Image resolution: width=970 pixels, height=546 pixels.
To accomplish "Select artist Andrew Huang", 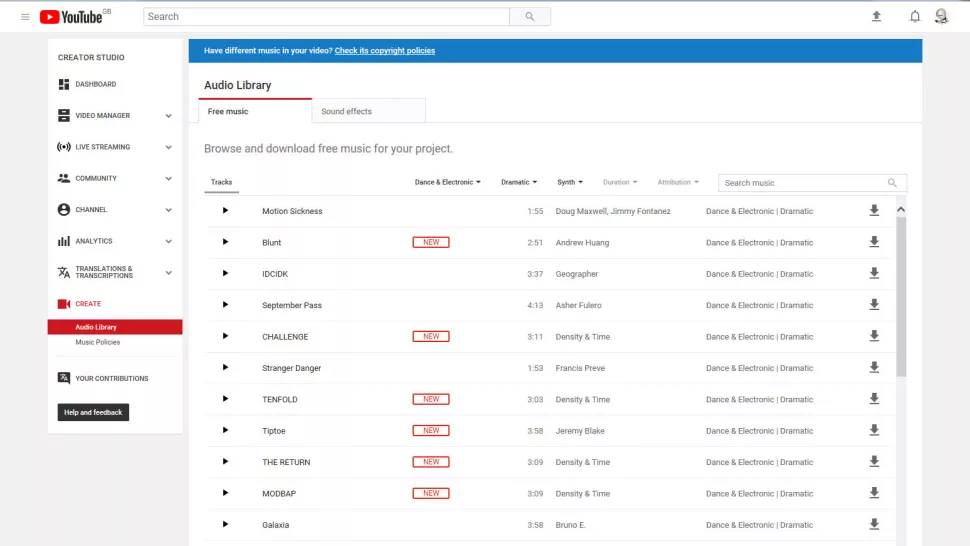I will point(582,242).
